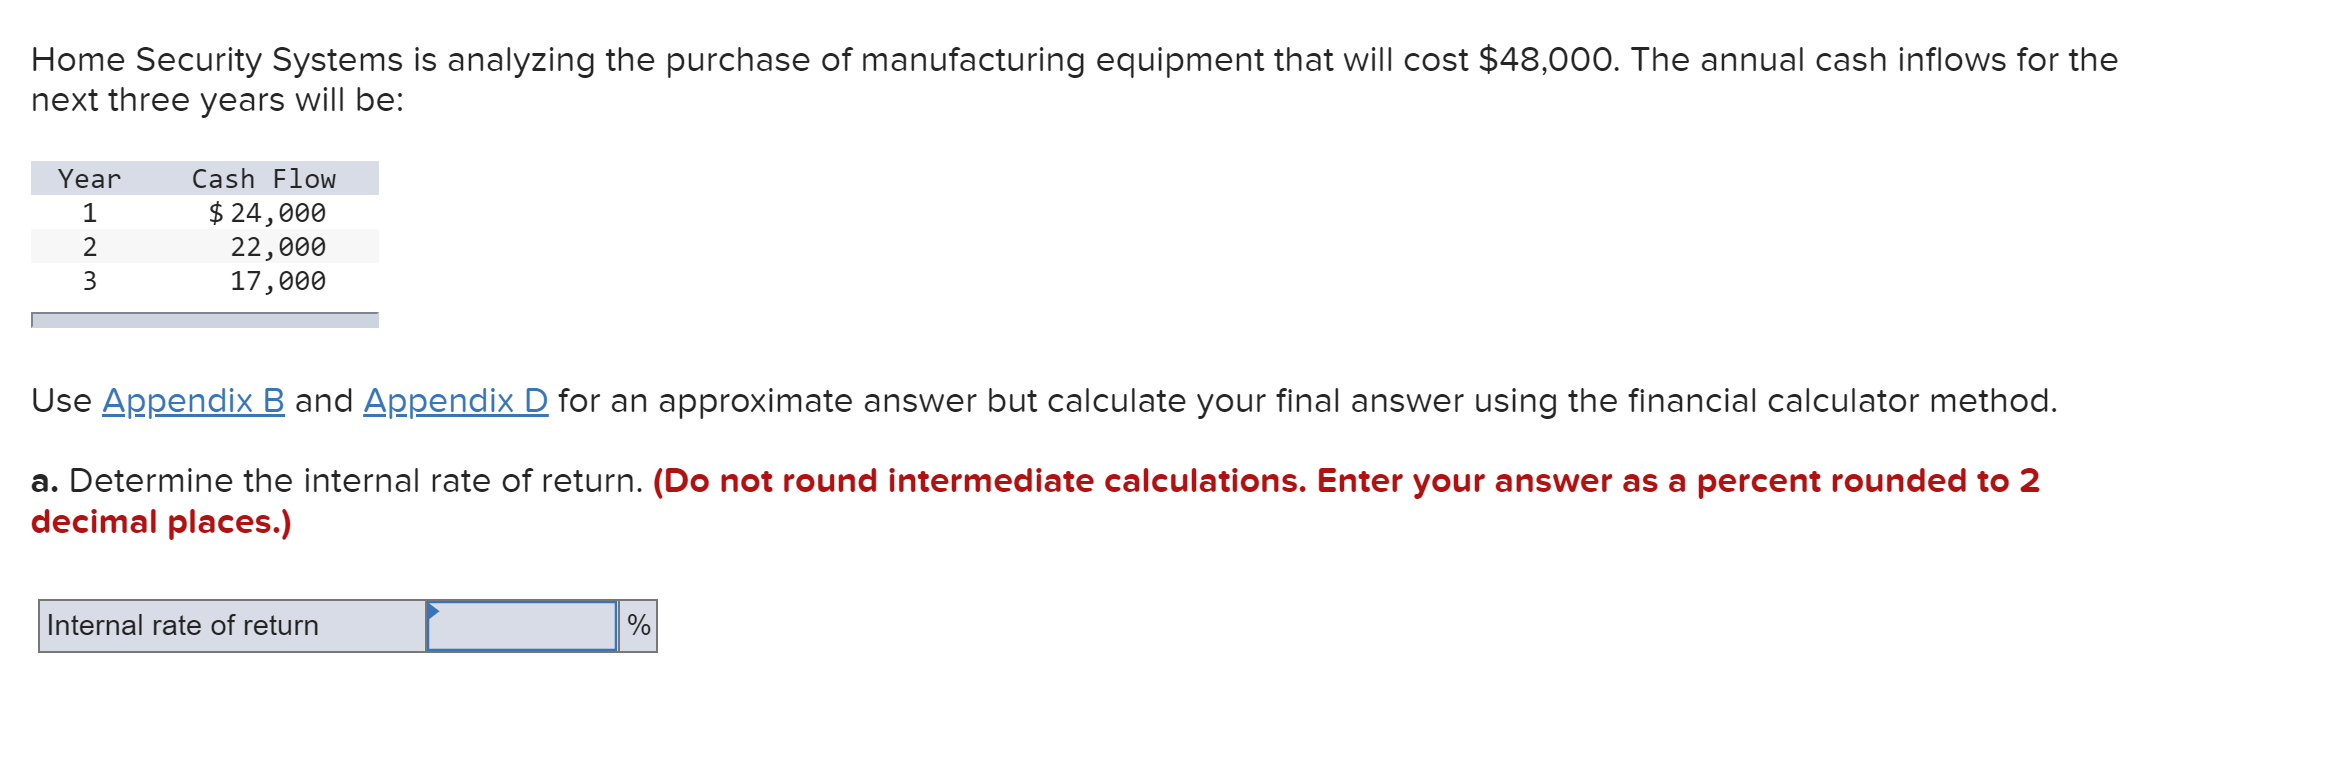Select Year 2 in the table

(x=89, y=246)
